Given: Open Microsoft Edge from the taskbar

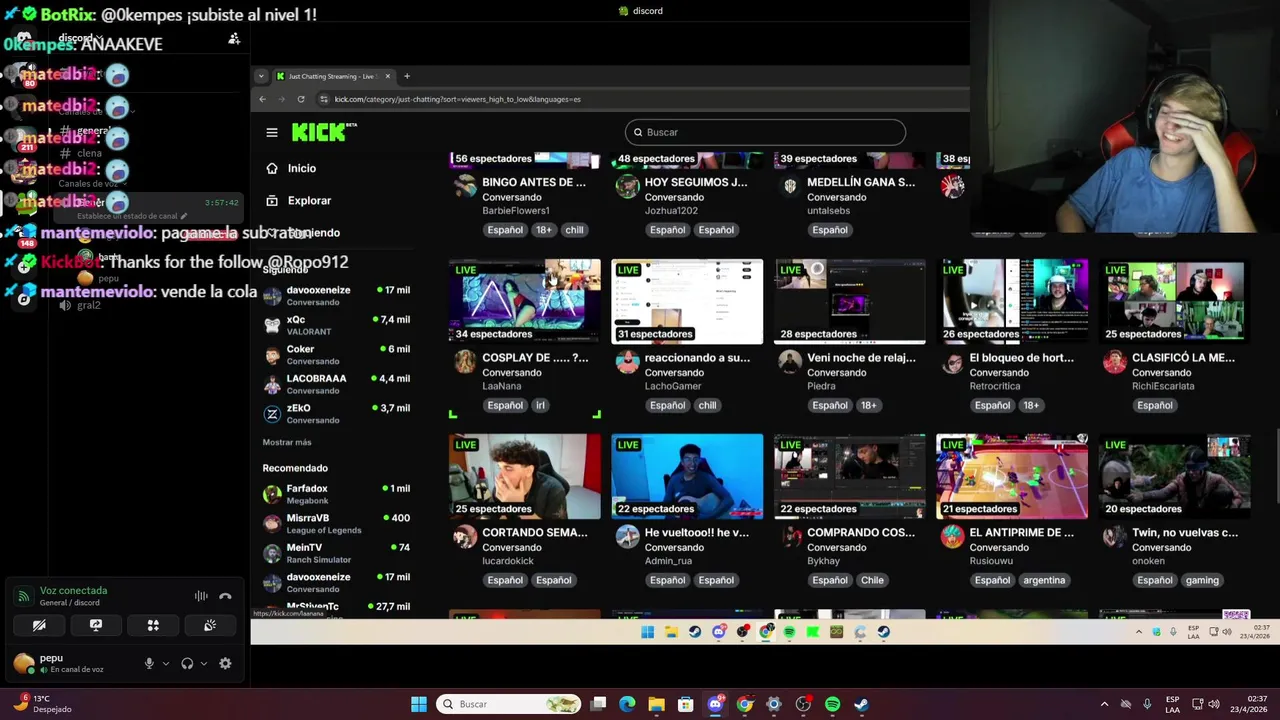Looking at the screenshot, I should point(627,704).
